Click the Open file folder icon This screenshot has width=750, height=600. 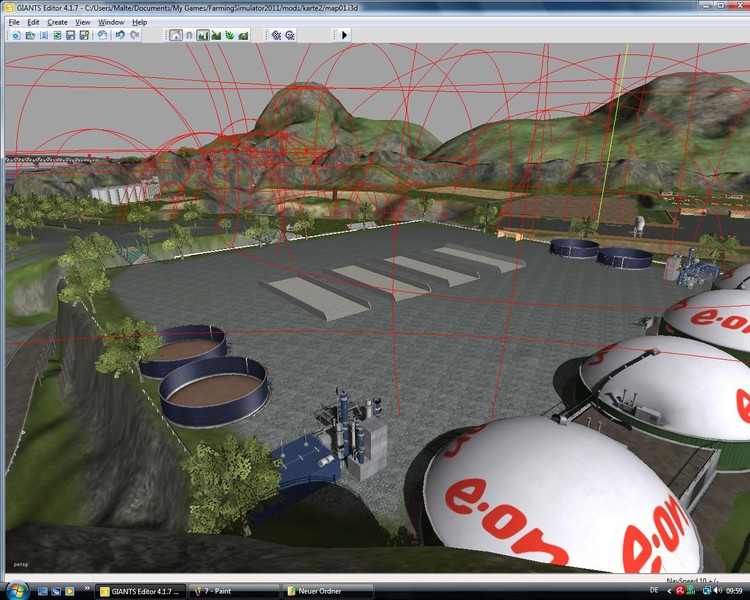30,35
